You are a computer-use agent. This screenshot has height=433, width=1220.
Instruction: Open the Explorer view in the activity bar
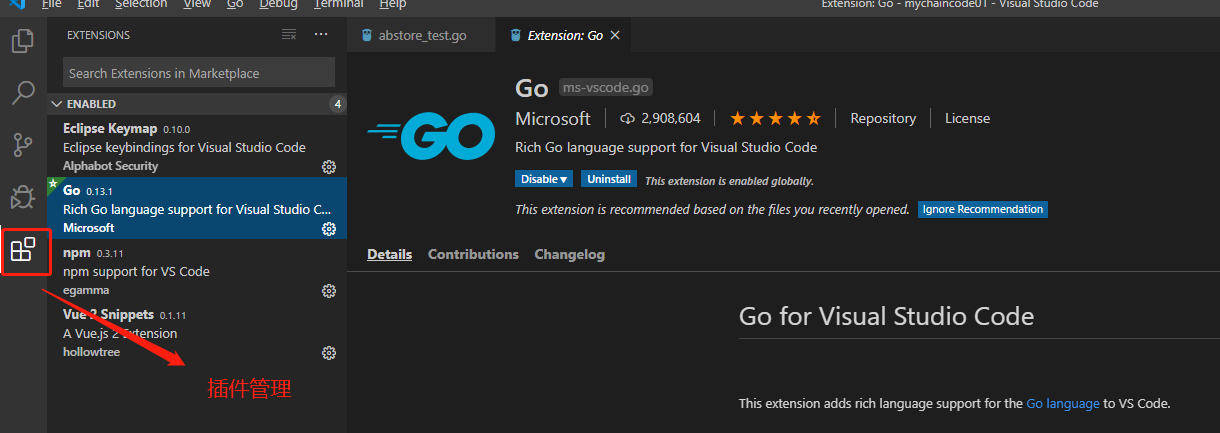[22, 41]
